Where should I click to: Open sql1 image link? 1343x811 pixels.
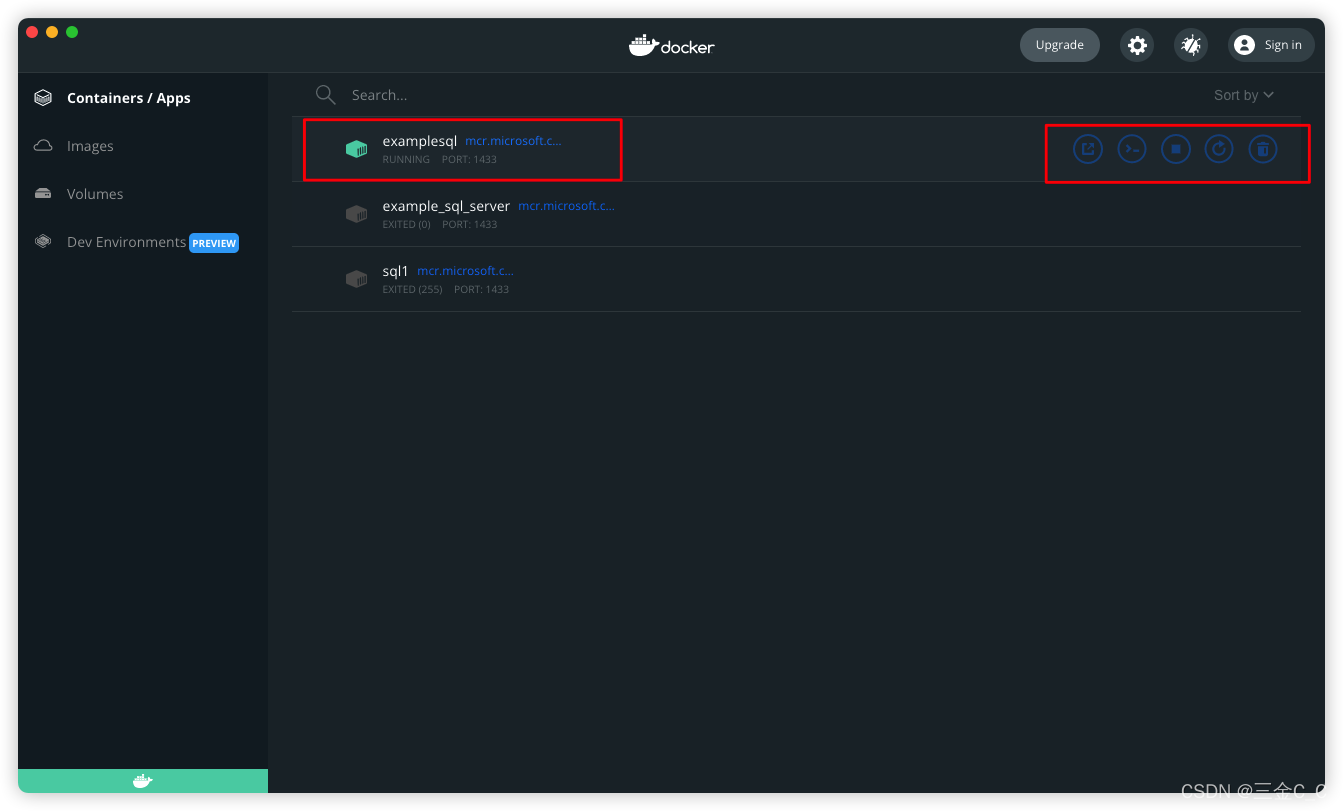(x=465, y=271)
